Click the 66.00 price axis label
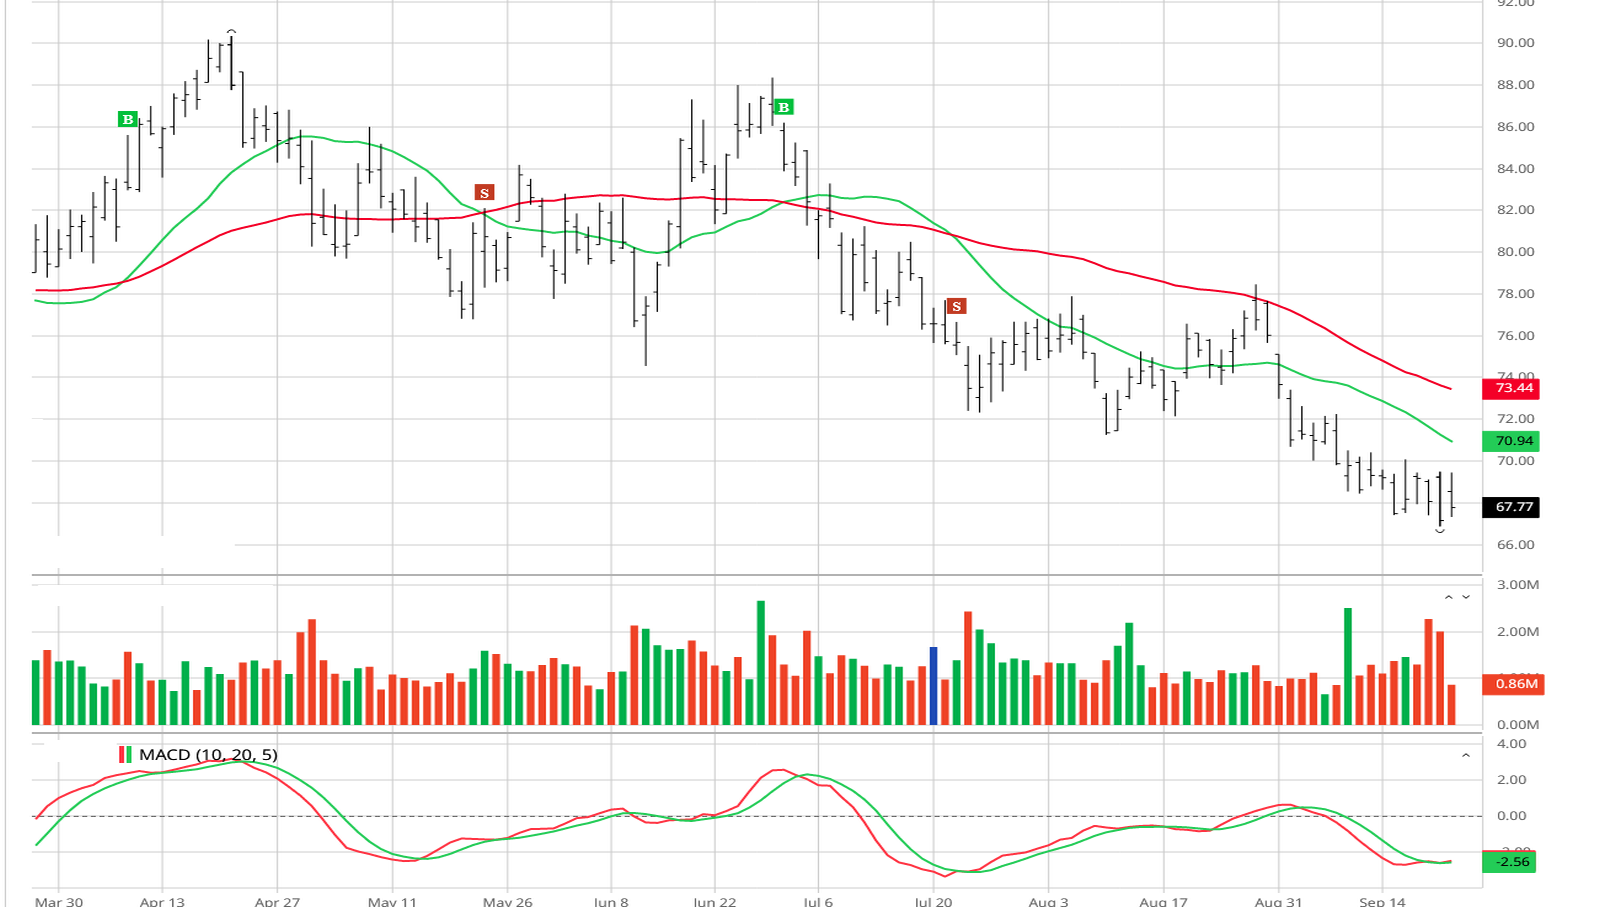 tap(1515, 545)
